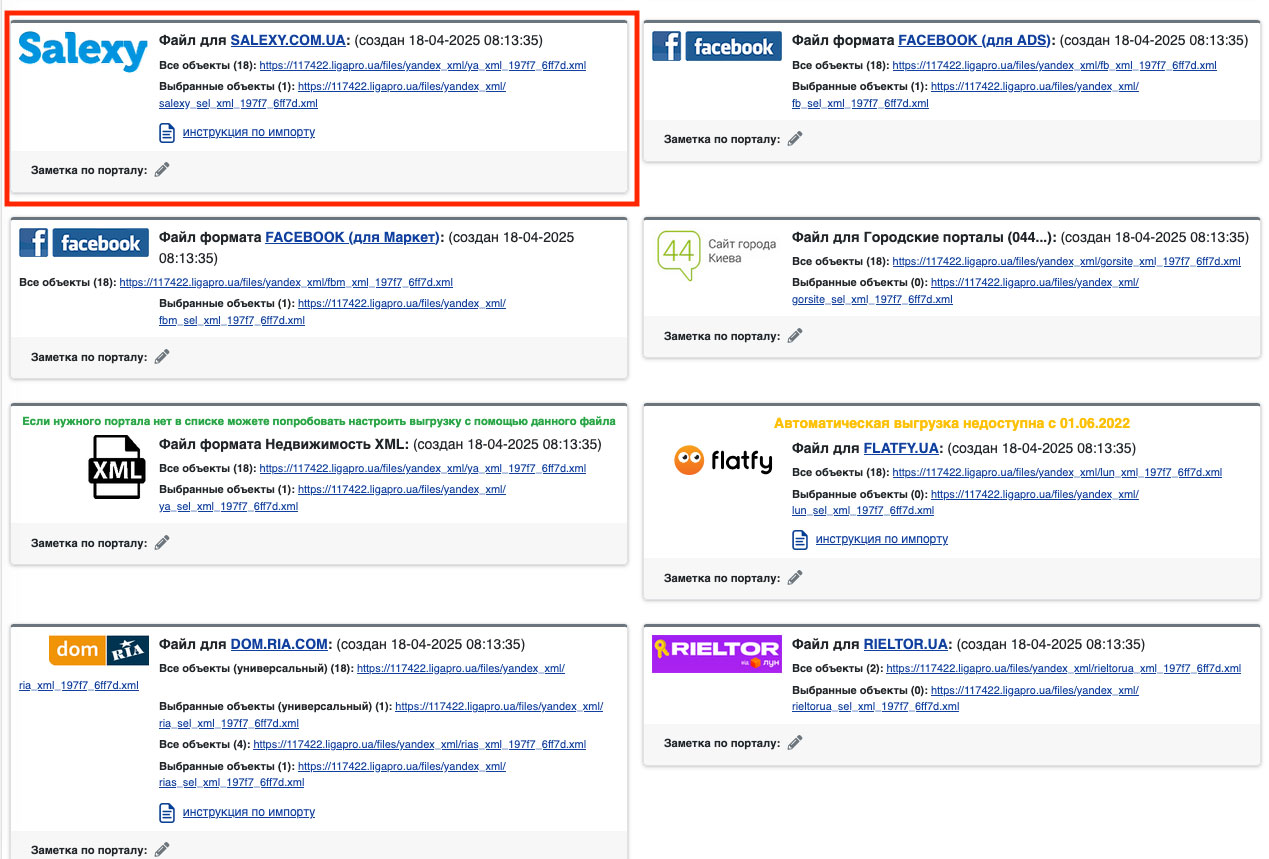Open the DOM.RIA.COM link
The image size is (1269, 859).
[279, 644]
